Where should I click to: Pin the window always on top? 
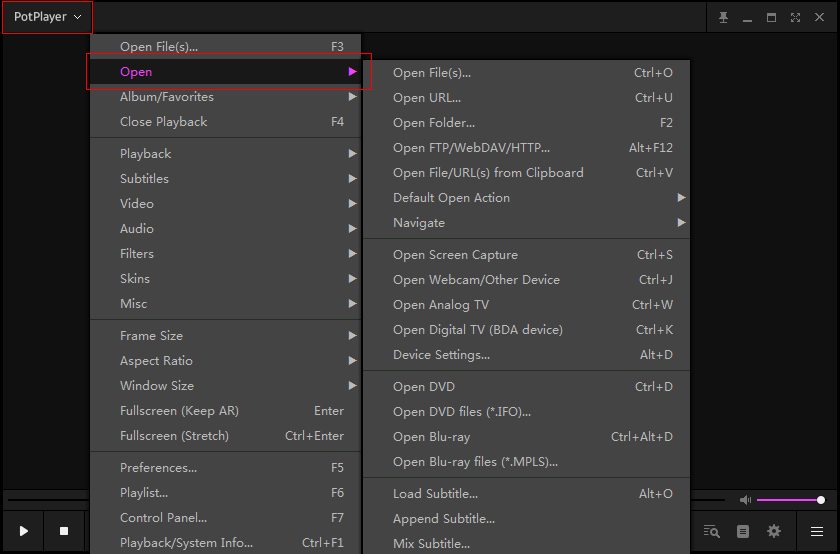(723, 17)
